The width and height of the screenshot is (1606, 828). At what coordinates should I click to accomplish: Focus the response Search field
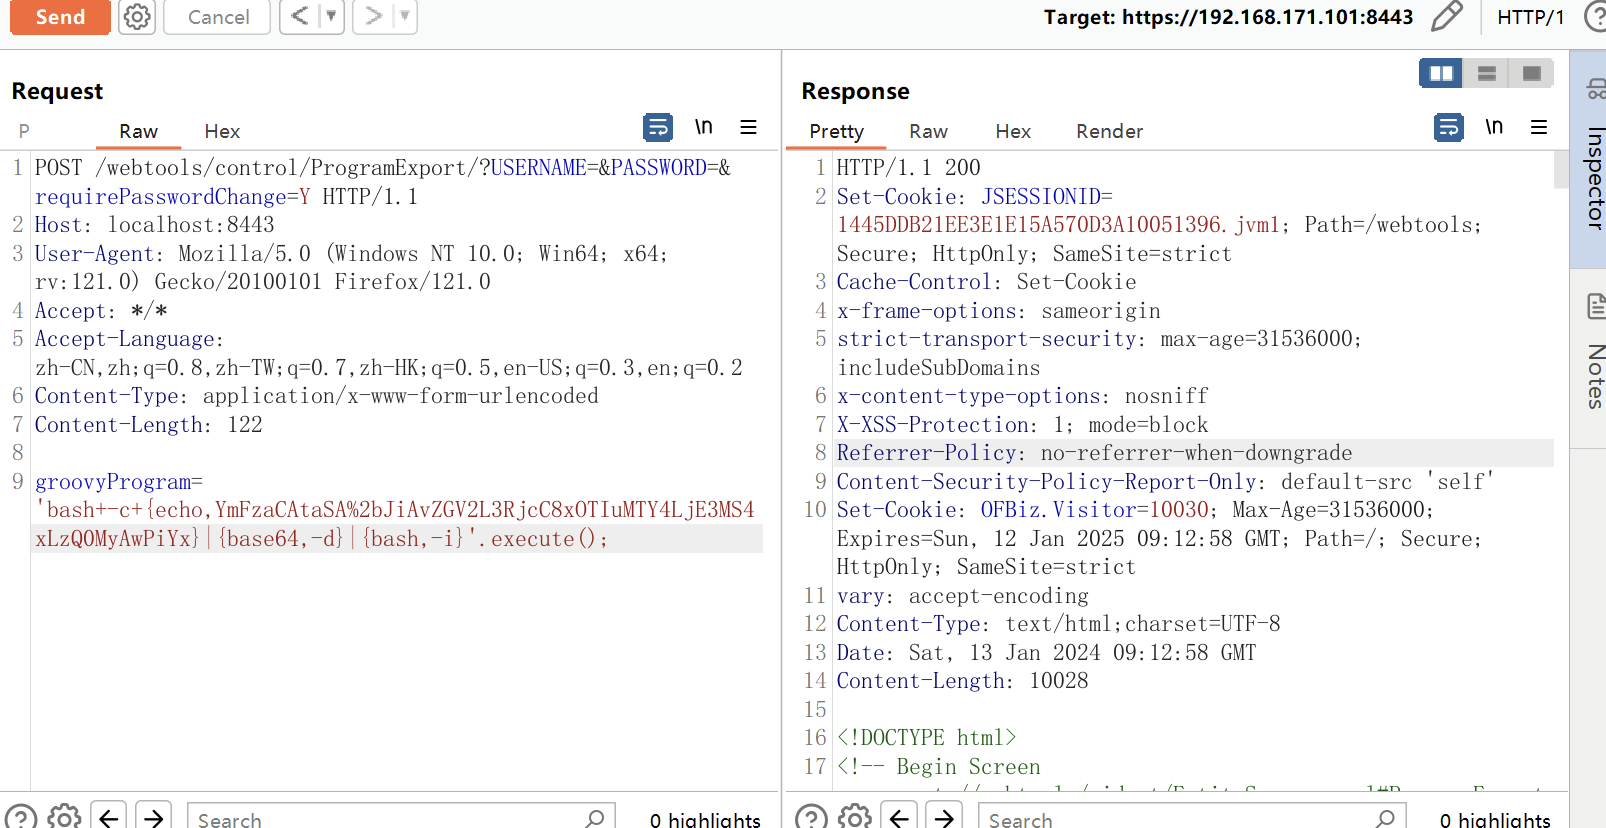[1191, 818]
